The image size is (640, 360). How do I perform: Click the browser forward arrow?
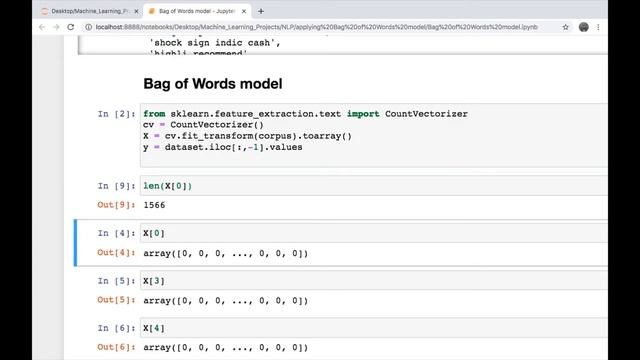56,27
